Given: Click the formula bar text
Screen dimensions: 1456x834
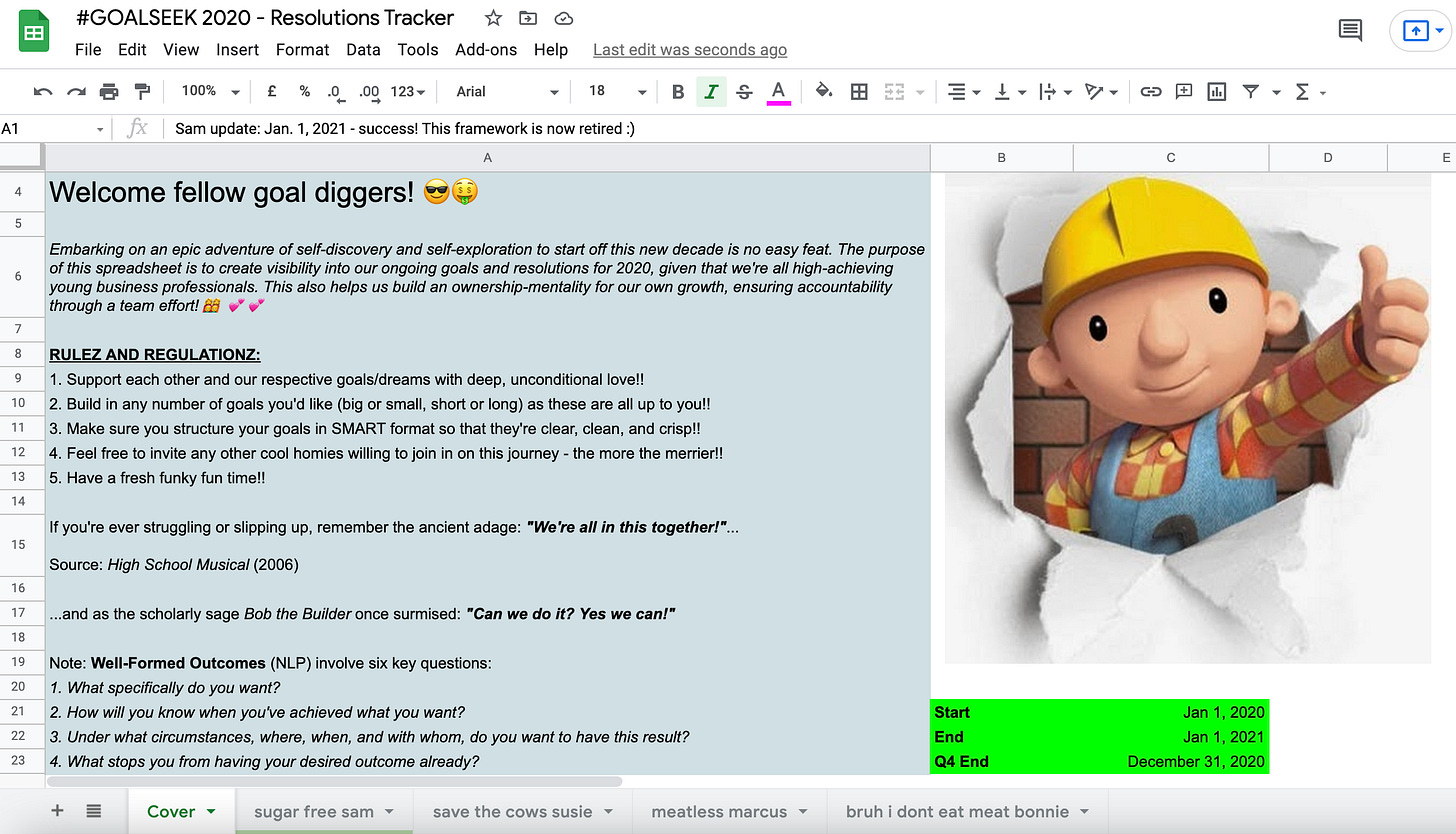Looking at the screenshot, I should coord(405,128).
